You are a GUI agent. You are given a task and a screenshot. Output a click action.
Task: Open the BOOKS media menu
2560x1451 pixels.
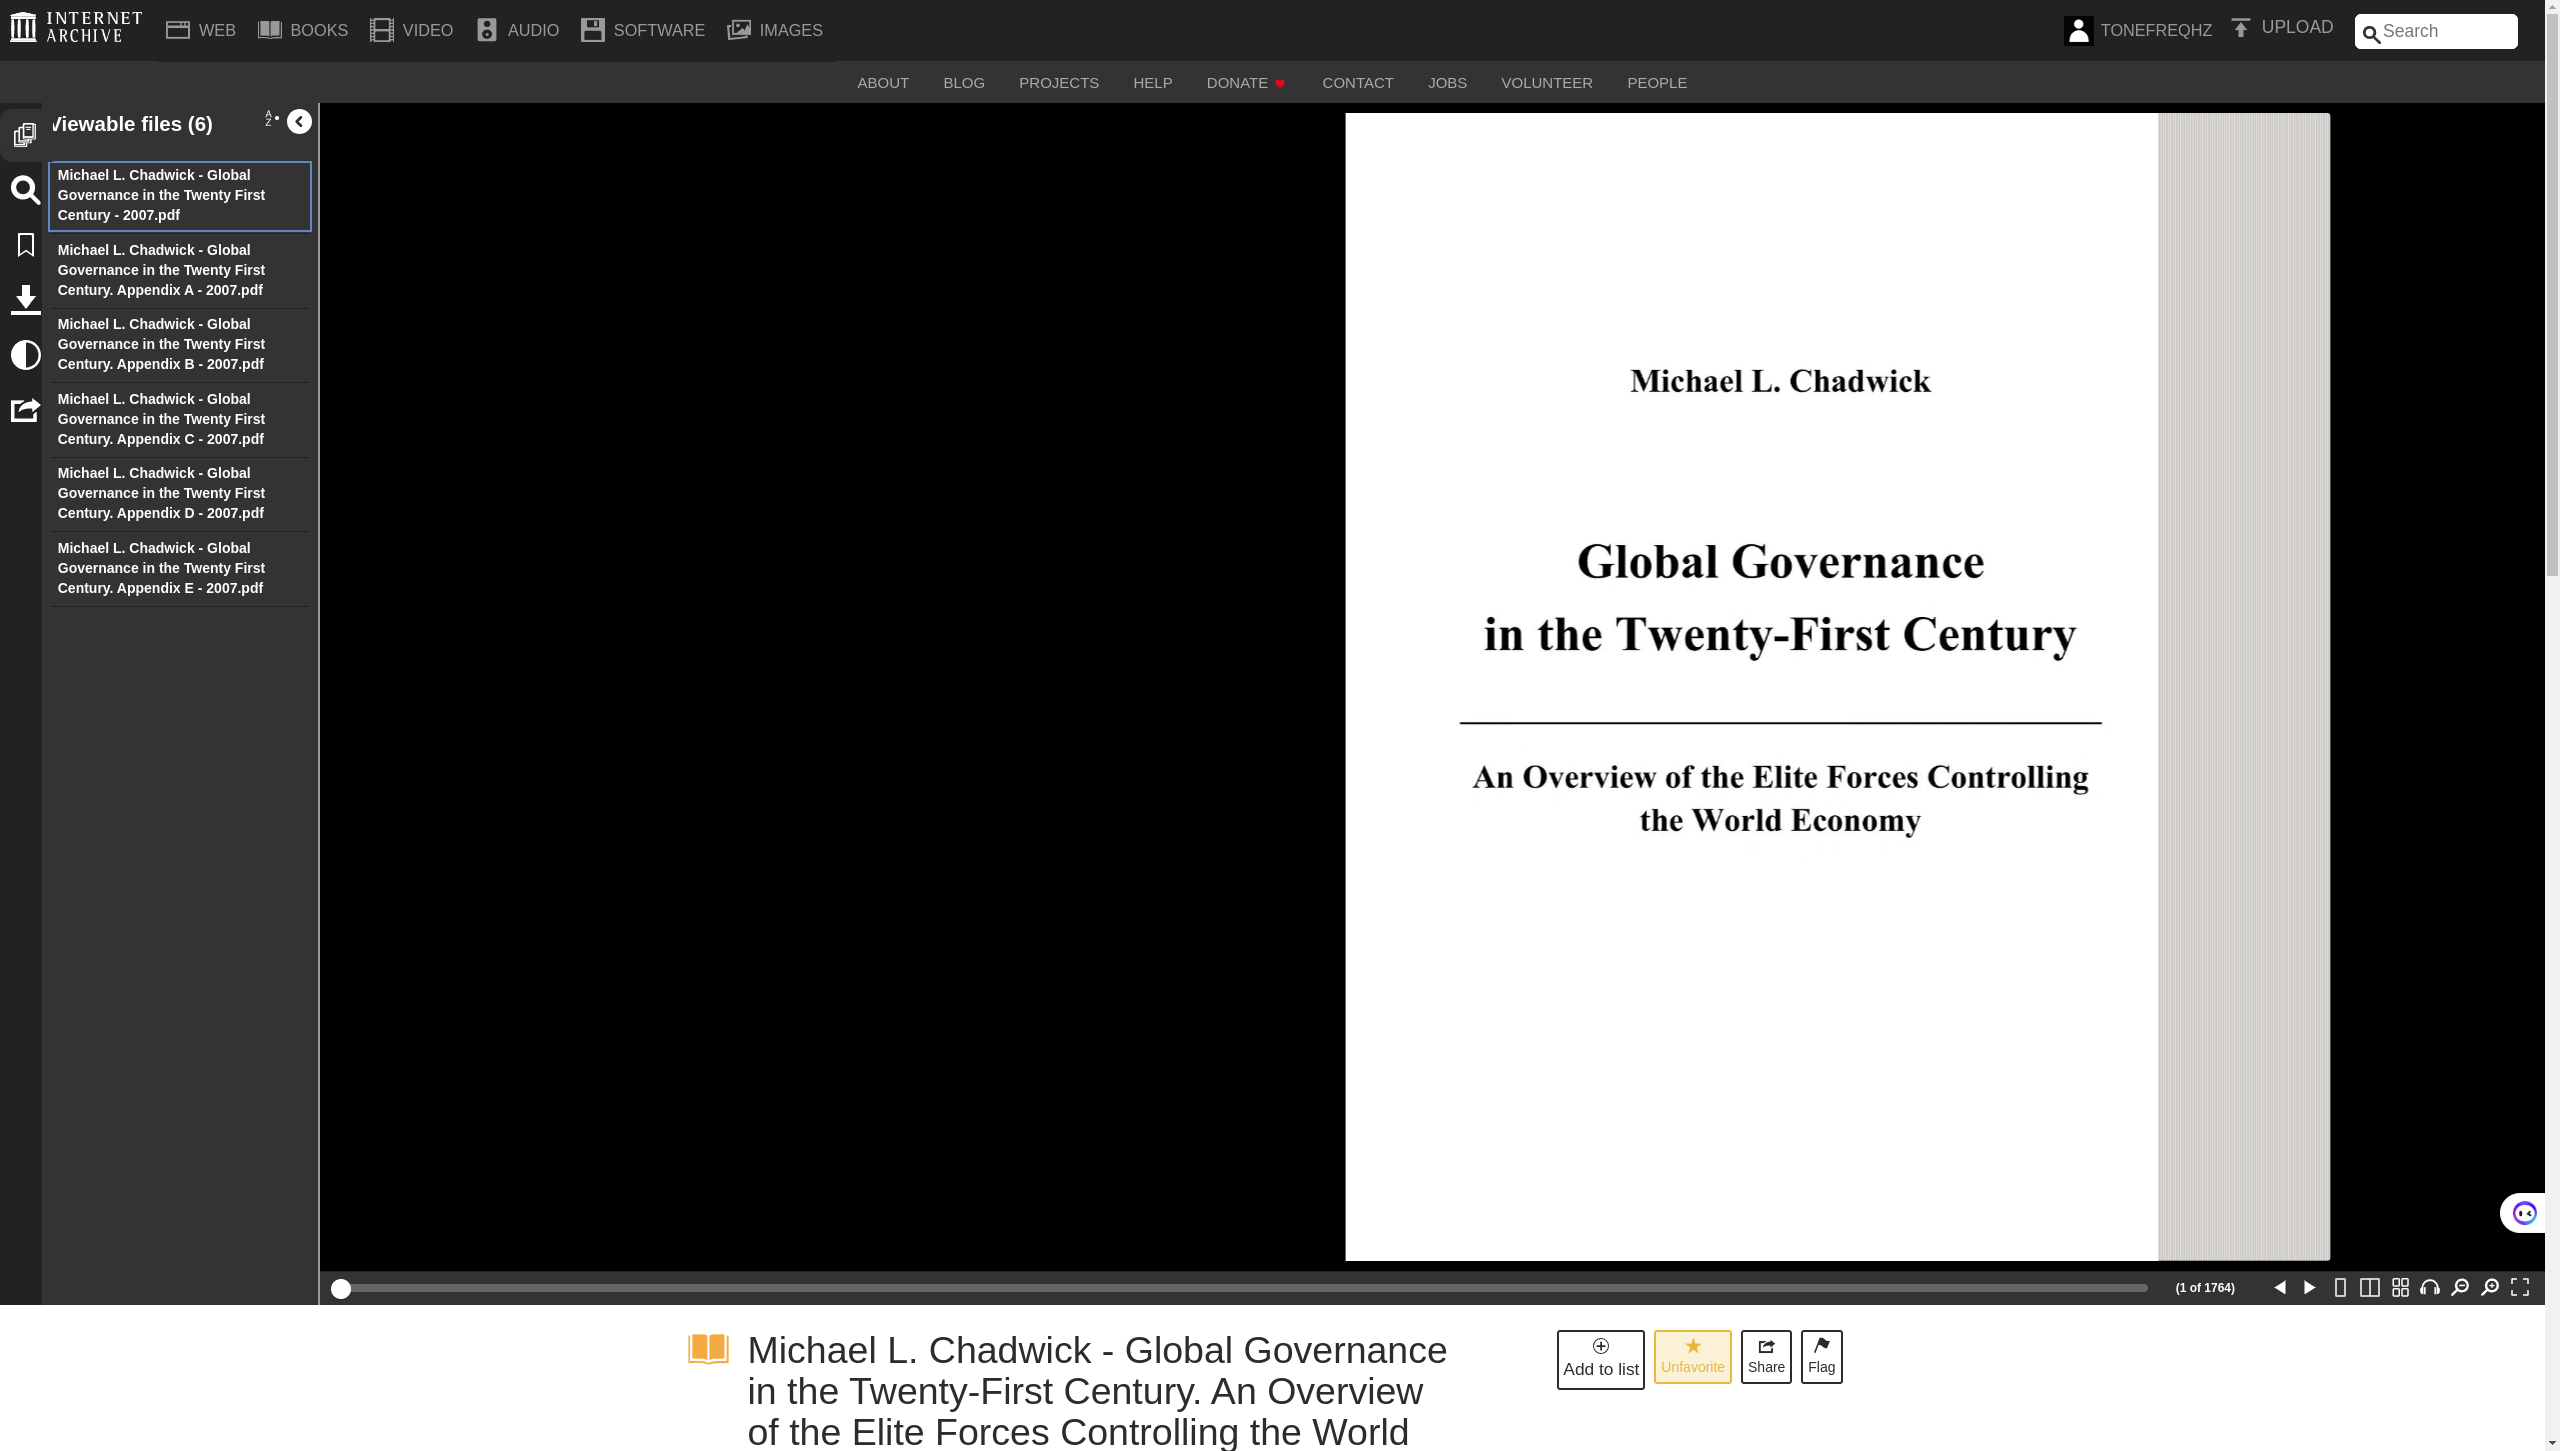coord(303,30)
